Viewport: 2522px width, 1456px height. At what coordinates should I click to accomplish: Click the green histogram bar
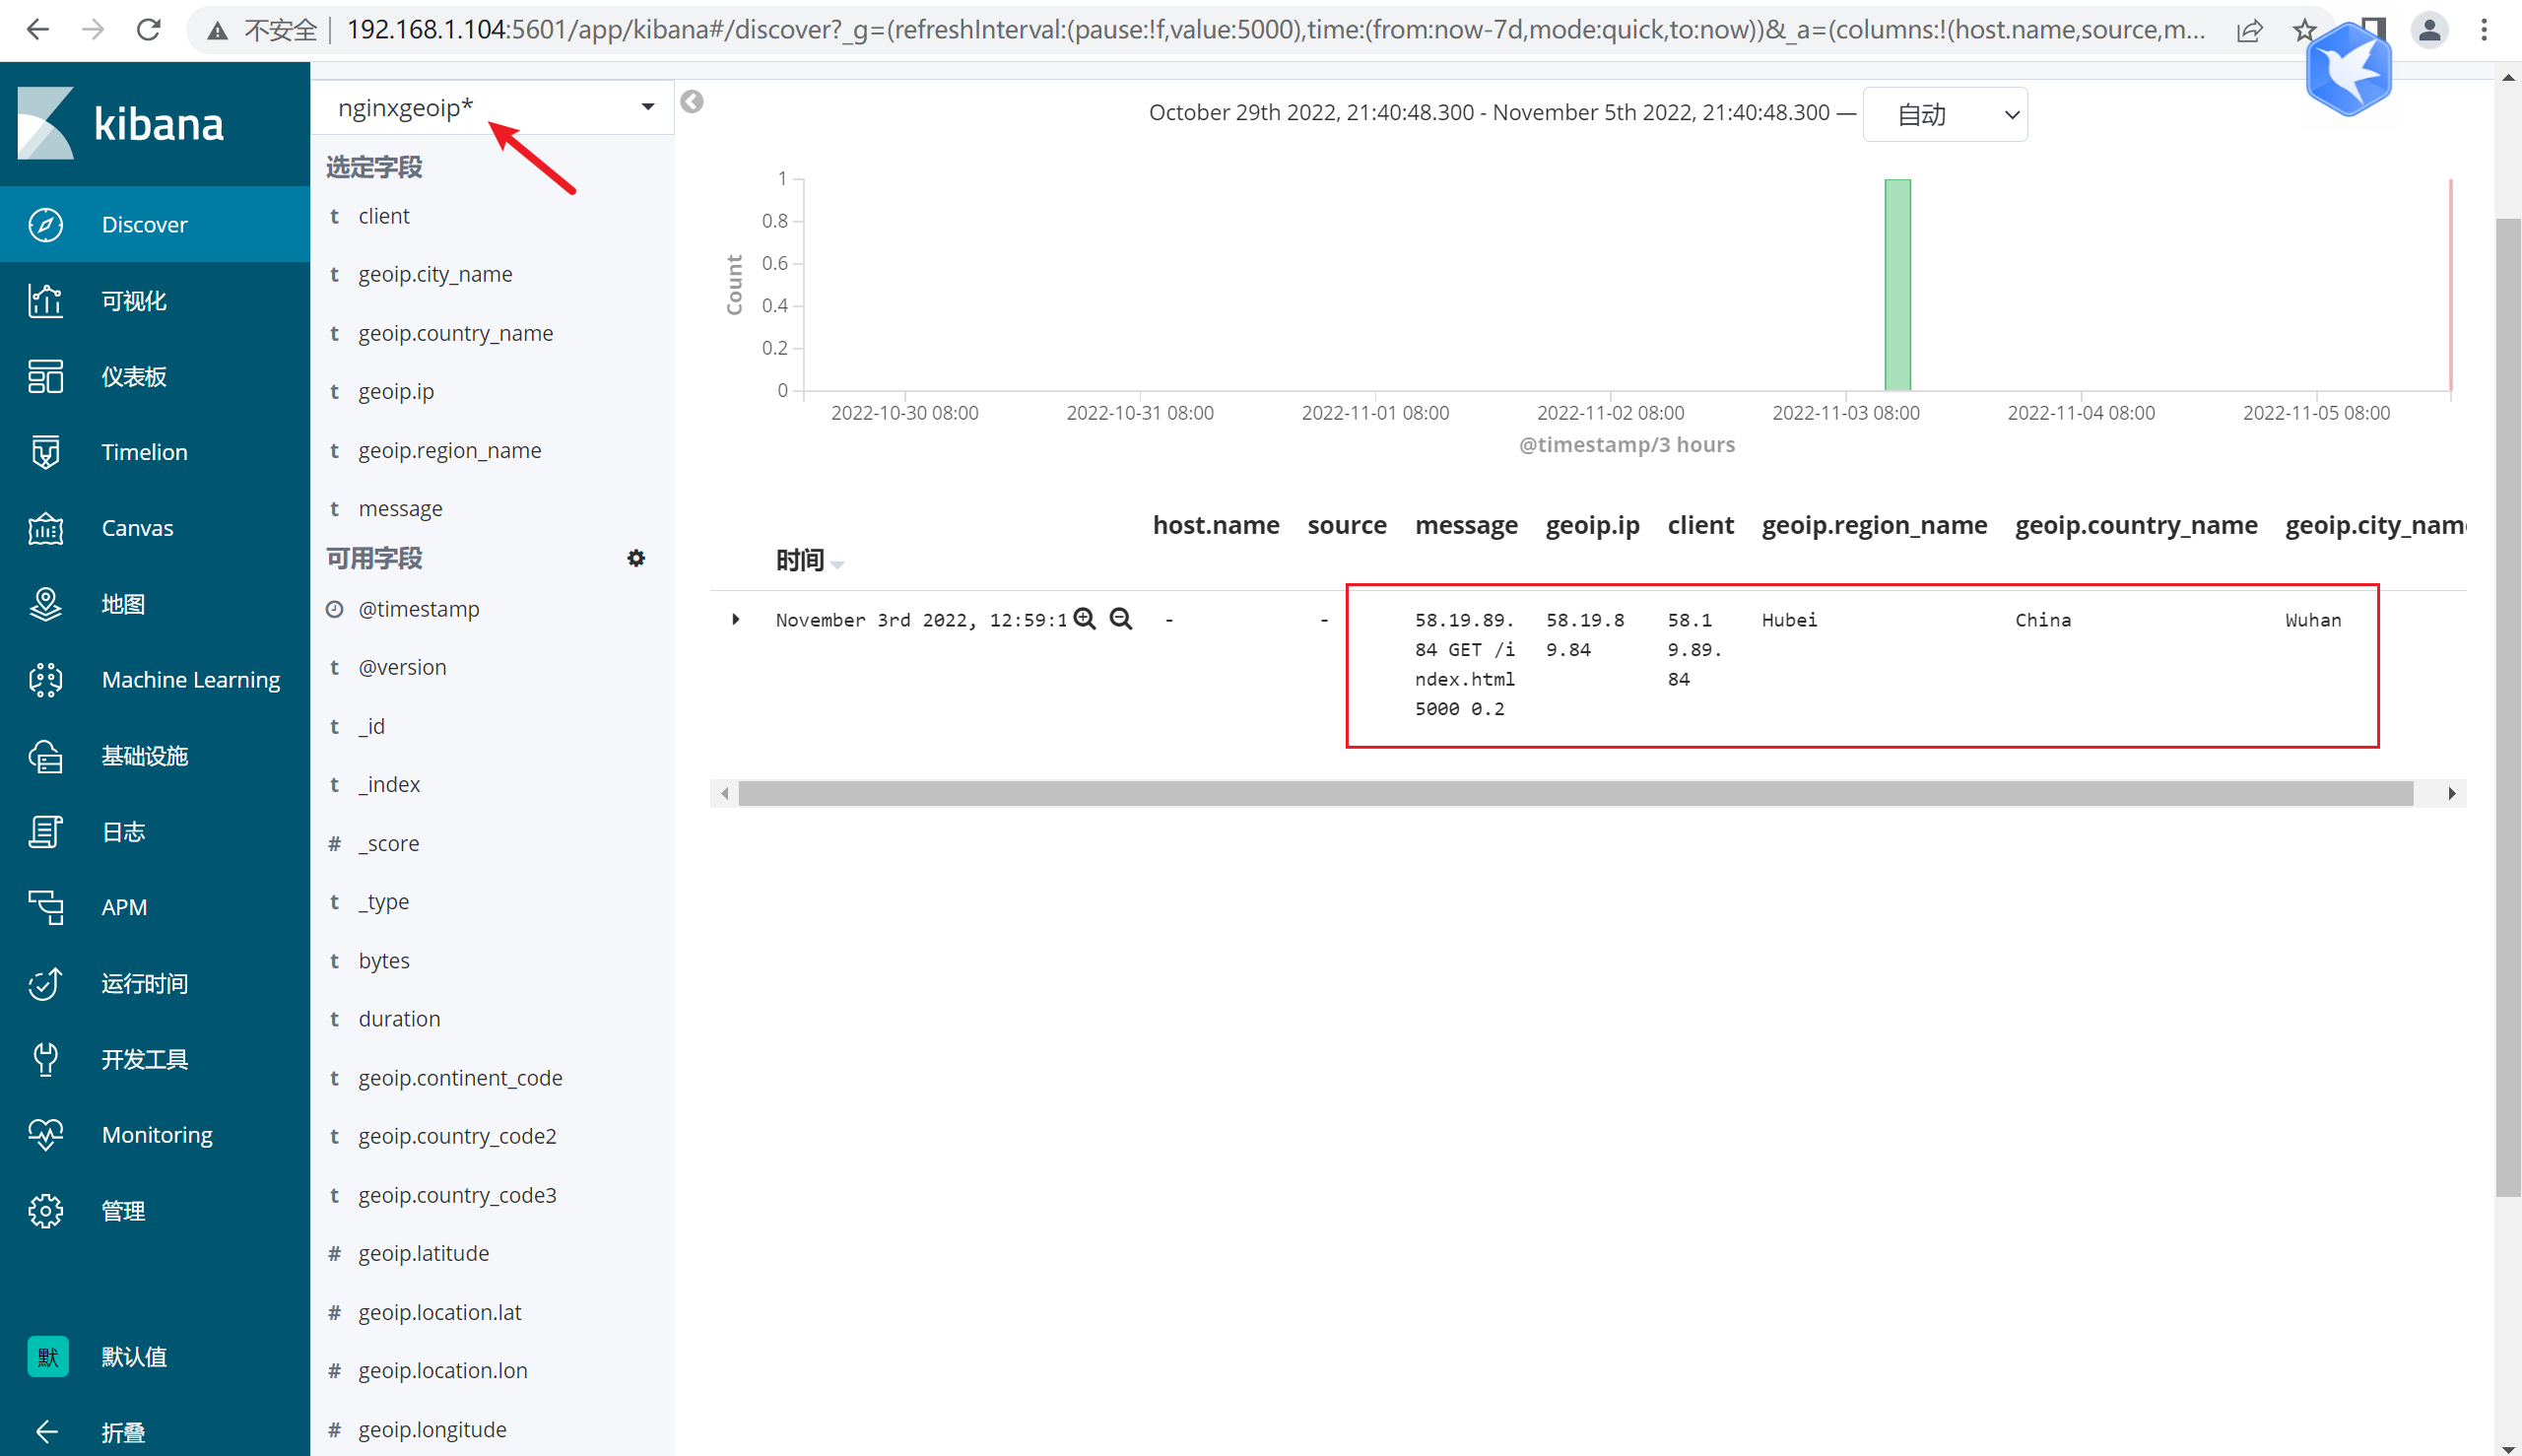click(1897, 284)
